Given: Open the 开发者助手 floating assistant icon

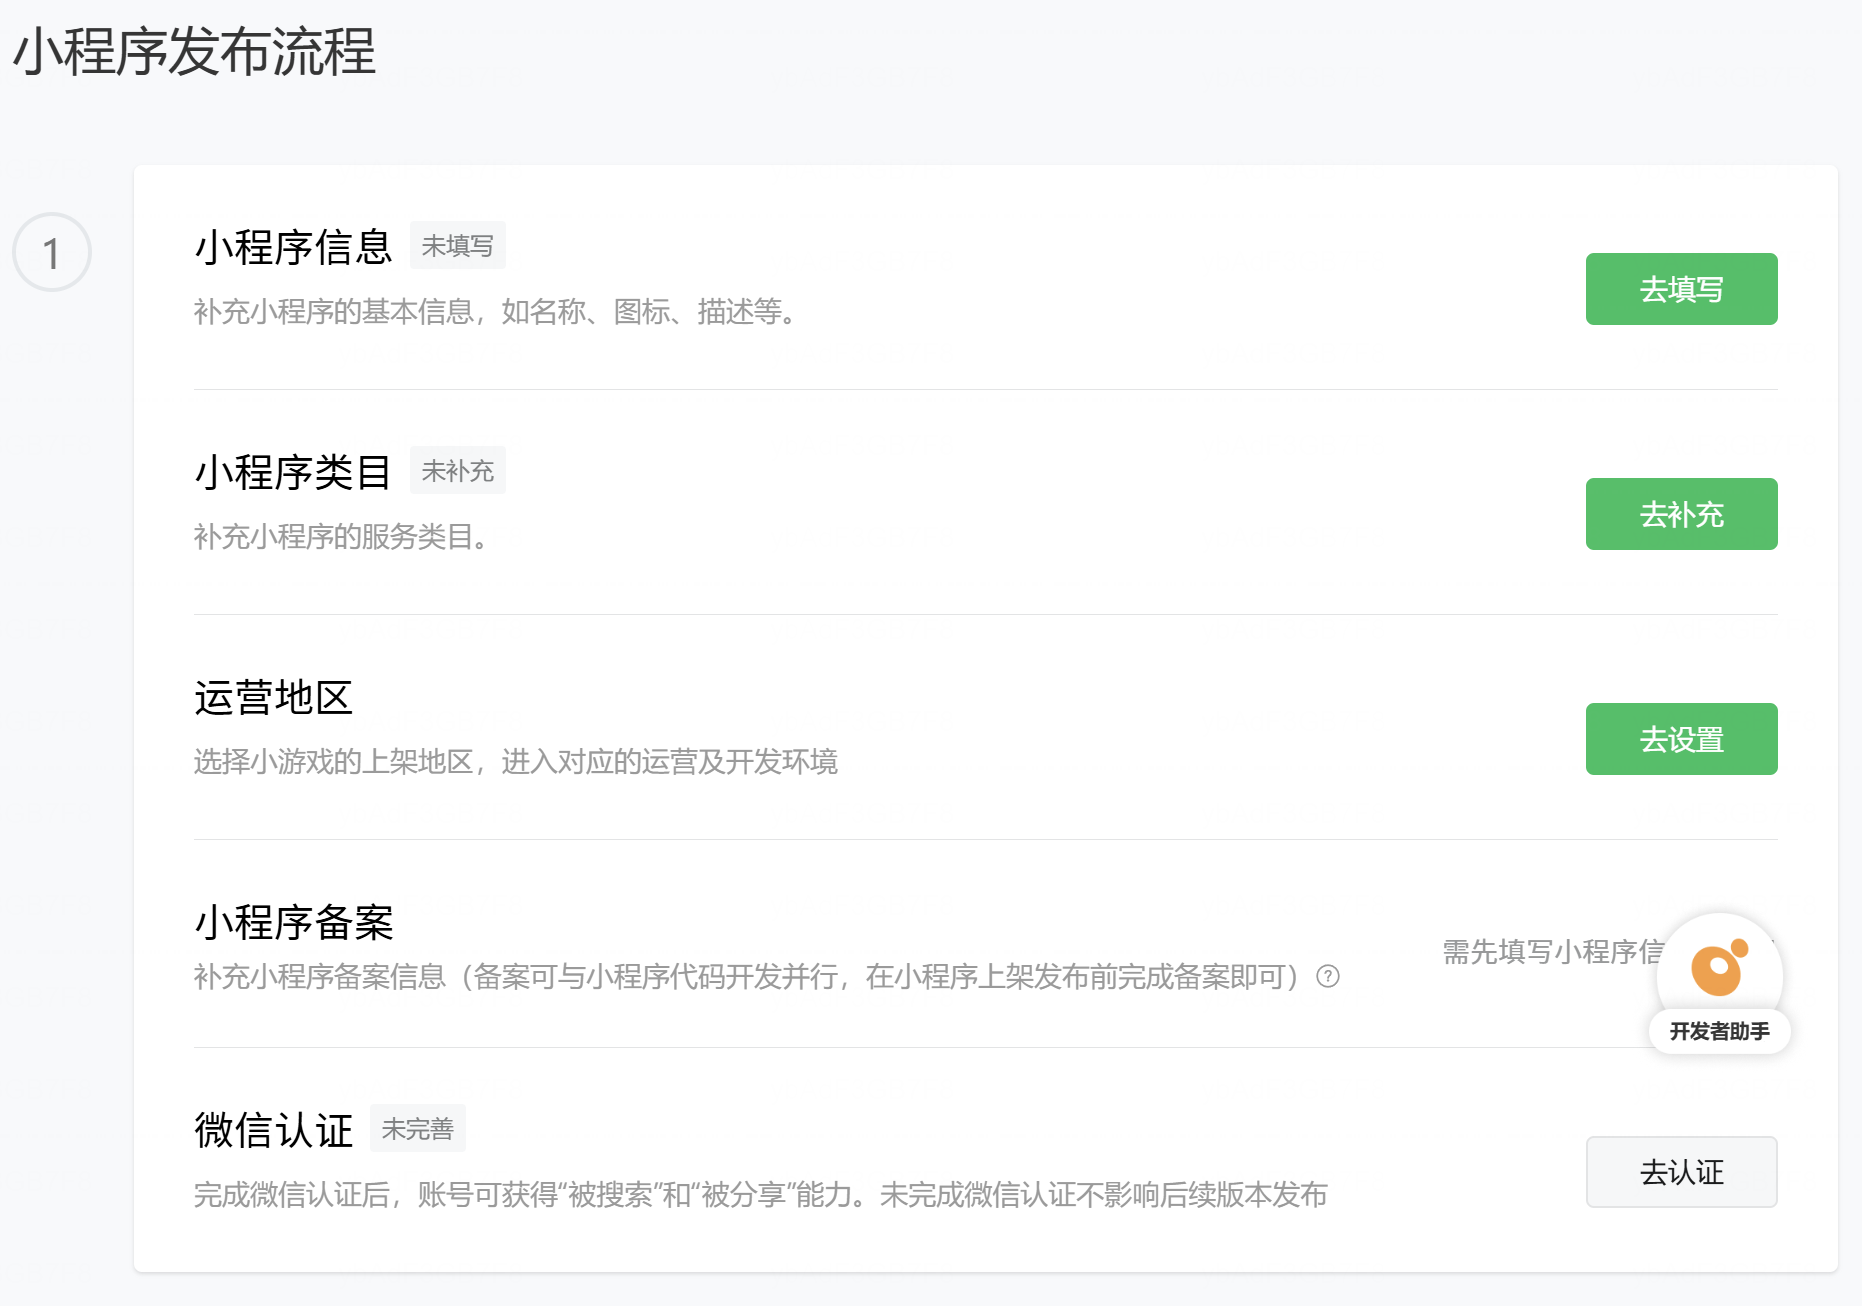Looking at the screenshot, I should click(x=1719, y=969).
